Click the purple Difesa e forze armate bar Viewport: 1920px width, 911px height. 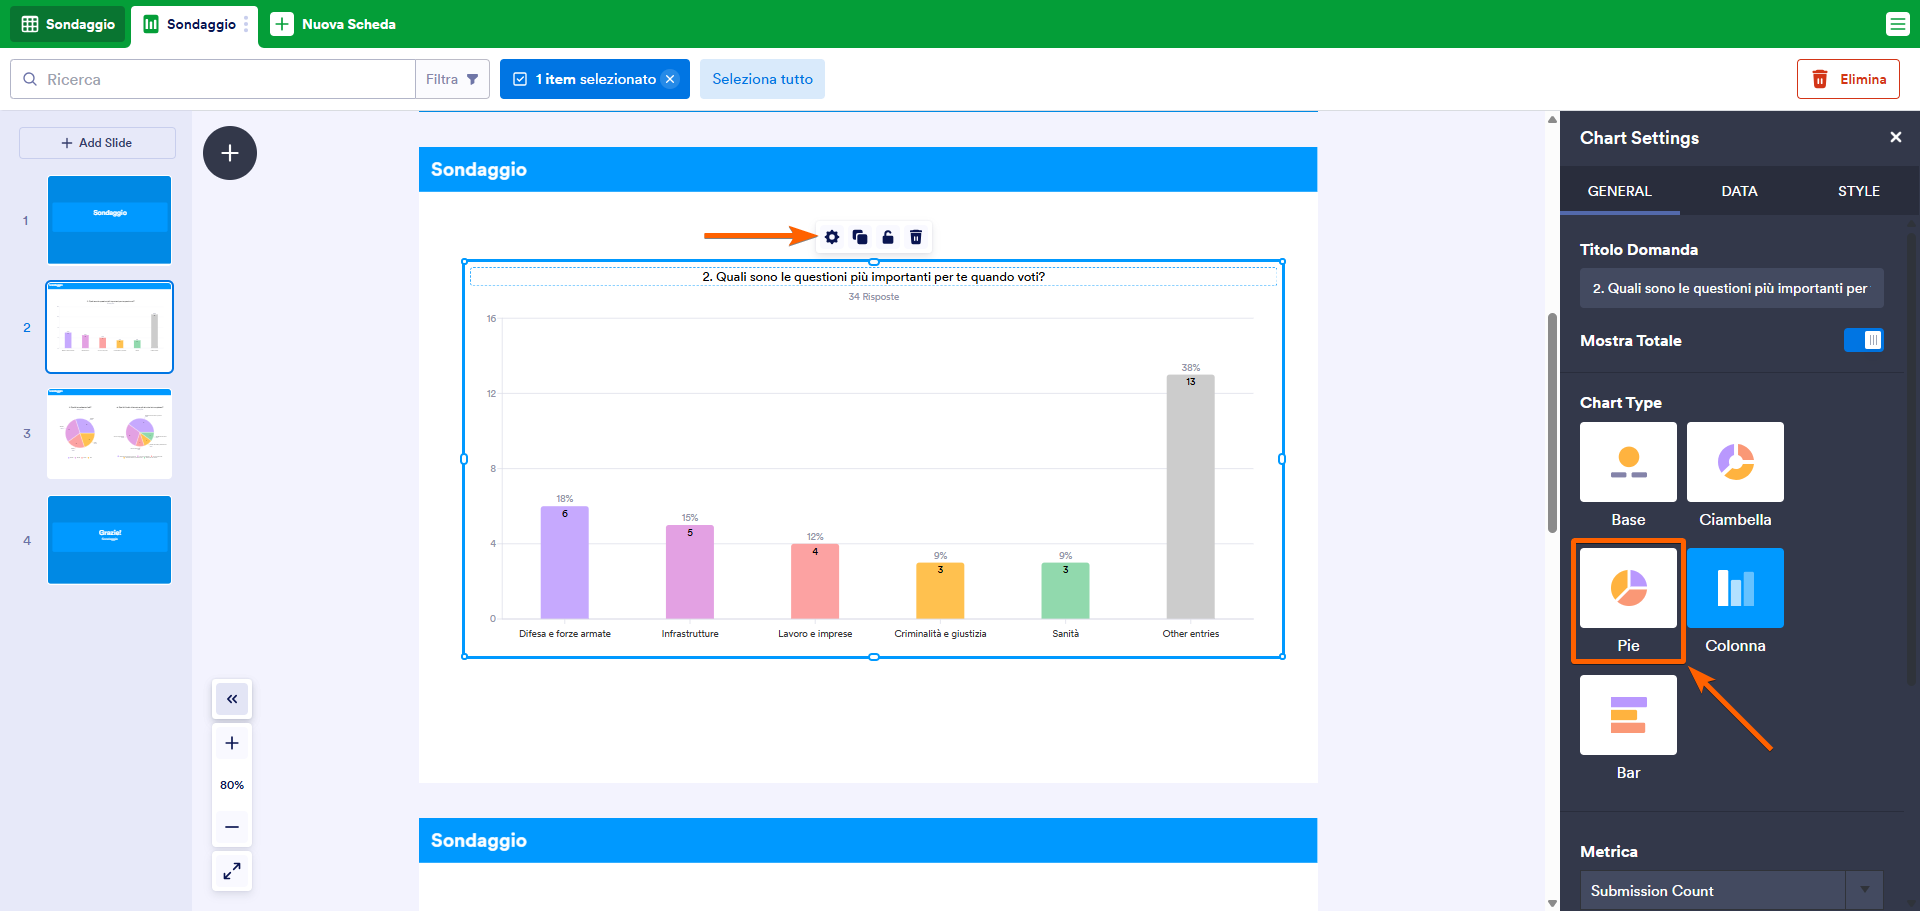click(565, 563)
